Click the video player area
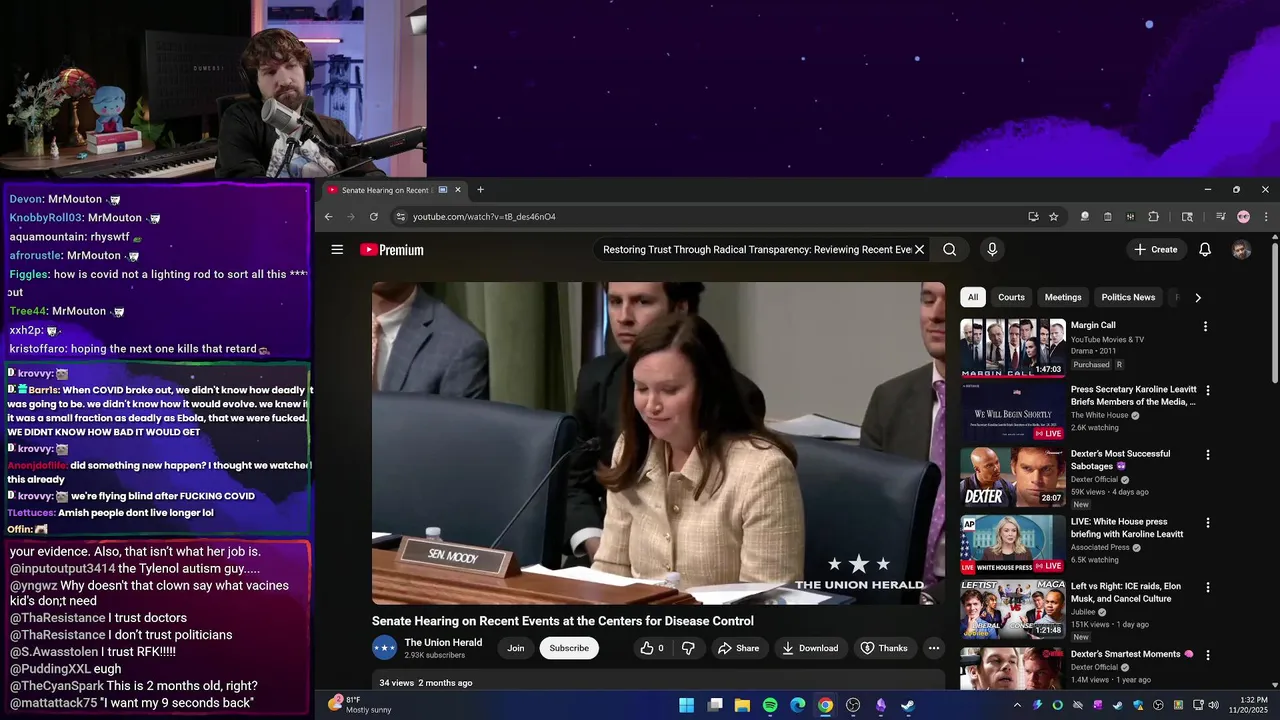The image size is (1280, 720). click(x=658, y=443)
